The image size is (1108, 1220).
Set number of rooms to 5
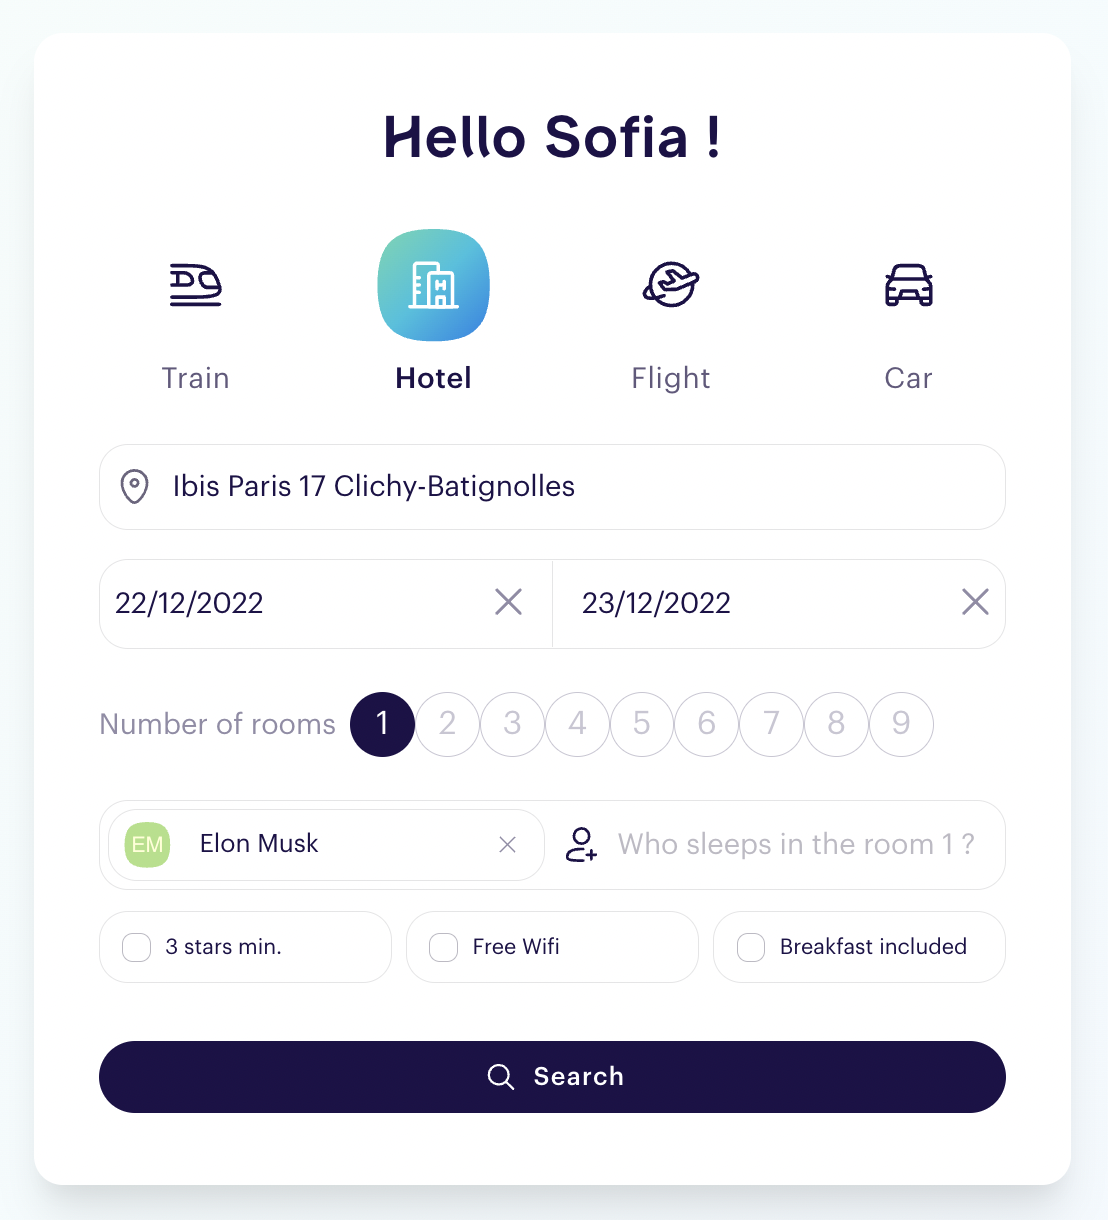pos(642,724)
